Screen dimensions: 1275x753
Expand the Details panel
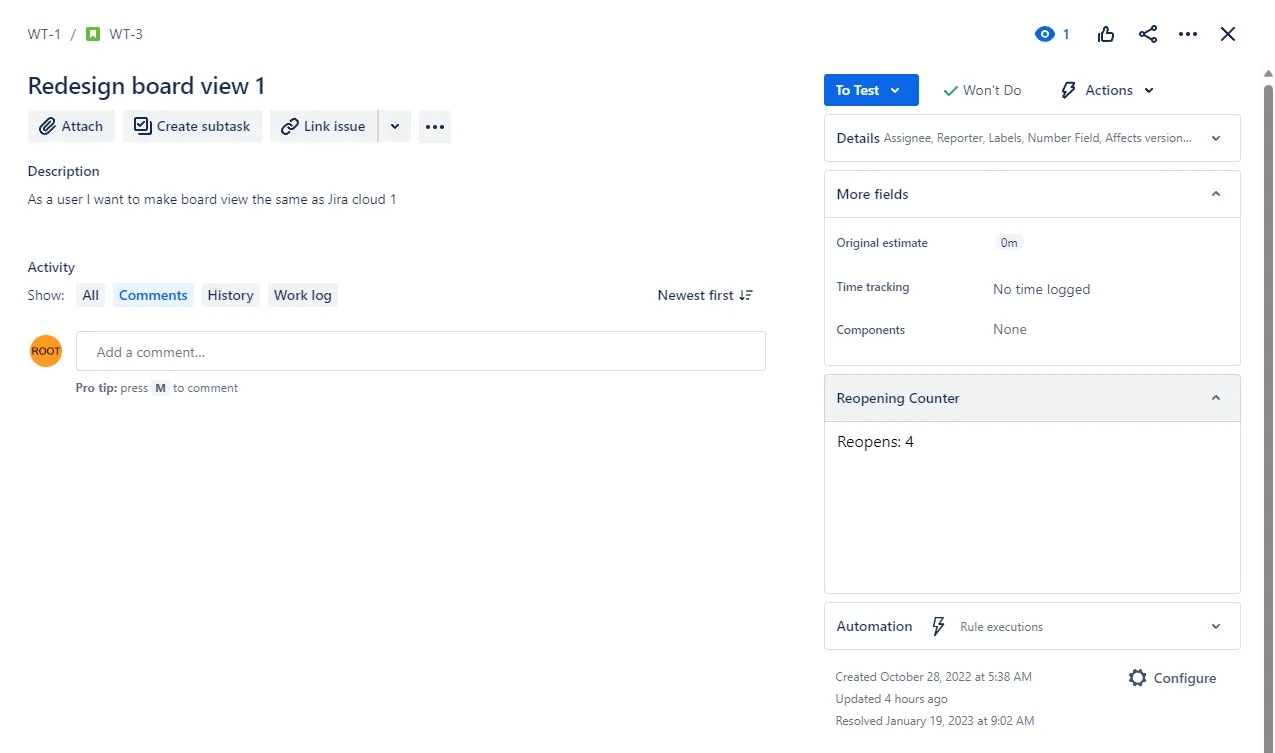(1032, 138)
